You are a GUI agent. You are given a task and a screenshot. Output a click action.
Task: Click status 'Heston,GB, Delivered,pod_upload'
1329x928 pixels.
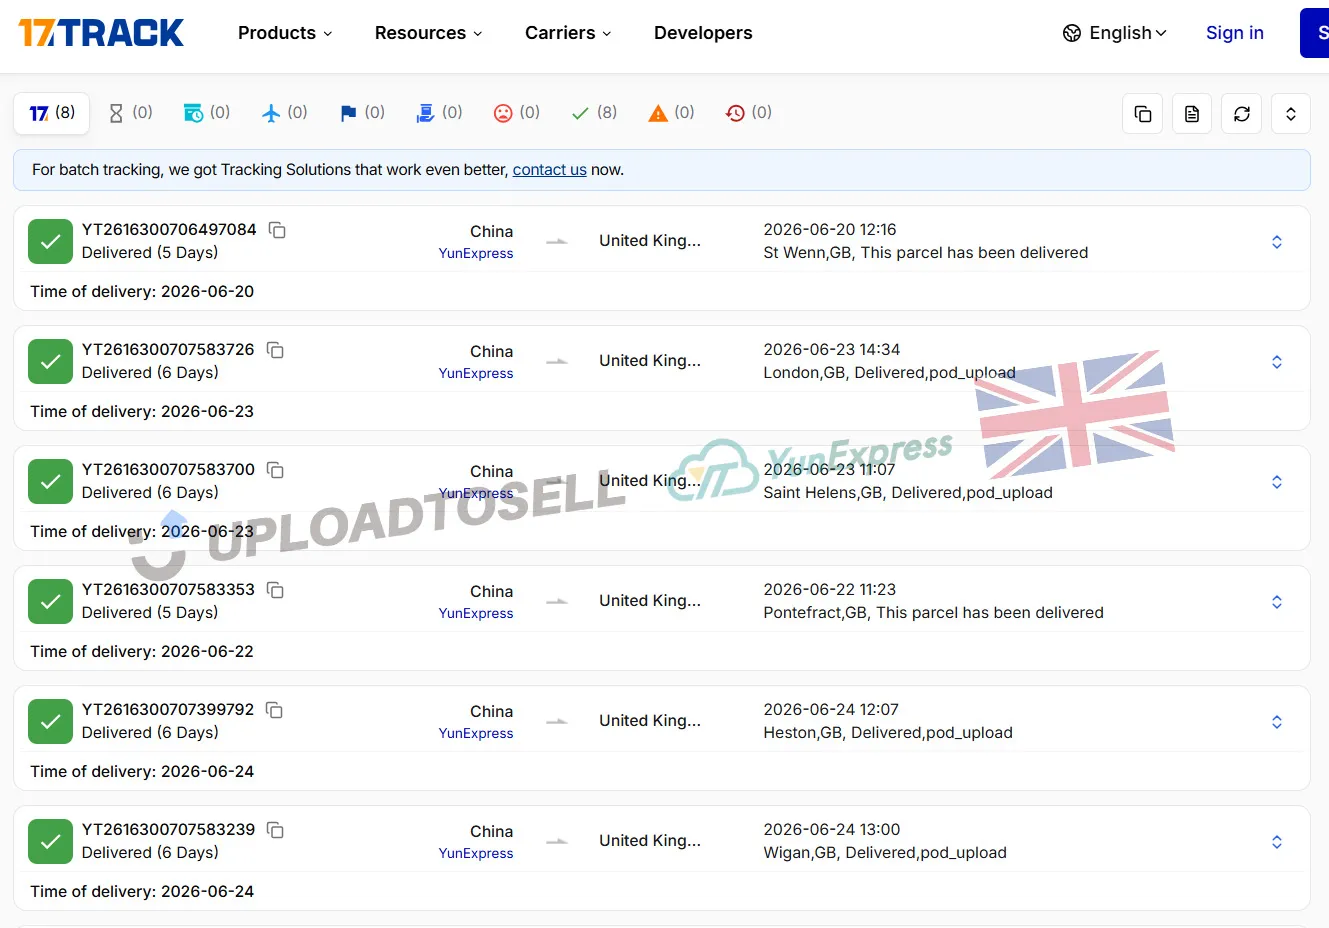click(888, 733)
